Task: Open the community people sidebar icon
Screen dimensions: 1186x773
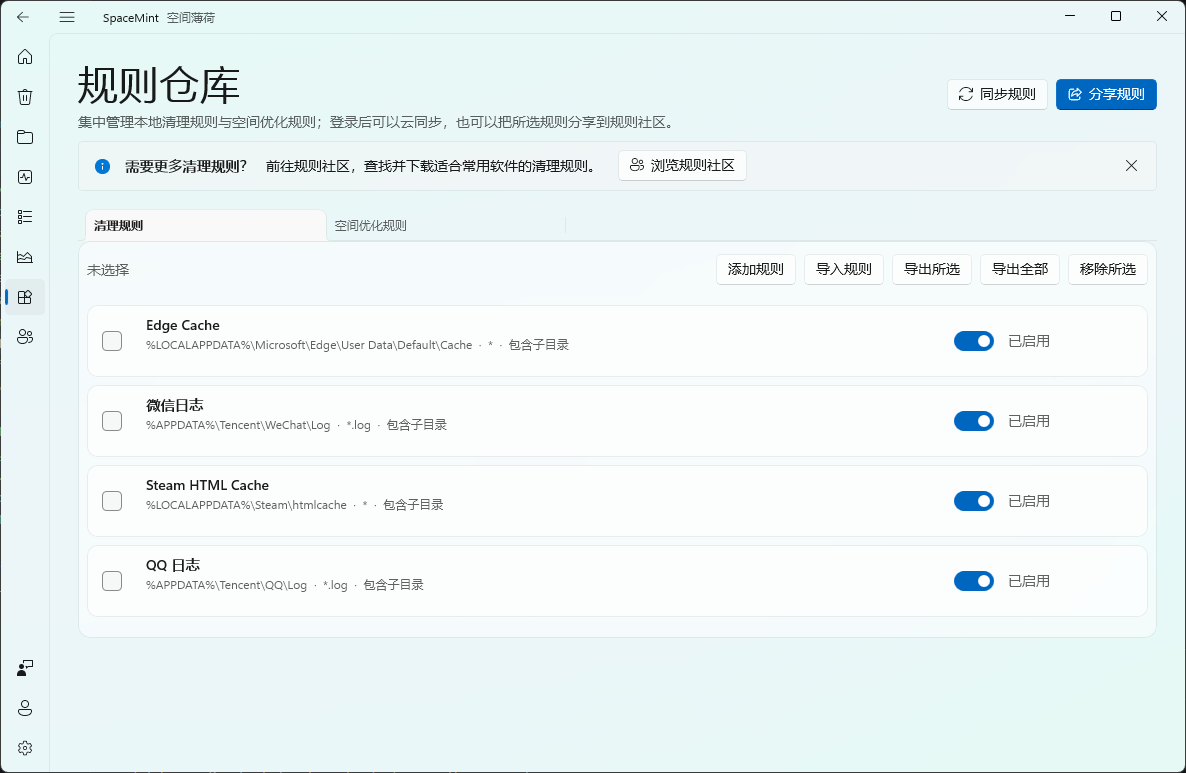Action: [25, 337]
